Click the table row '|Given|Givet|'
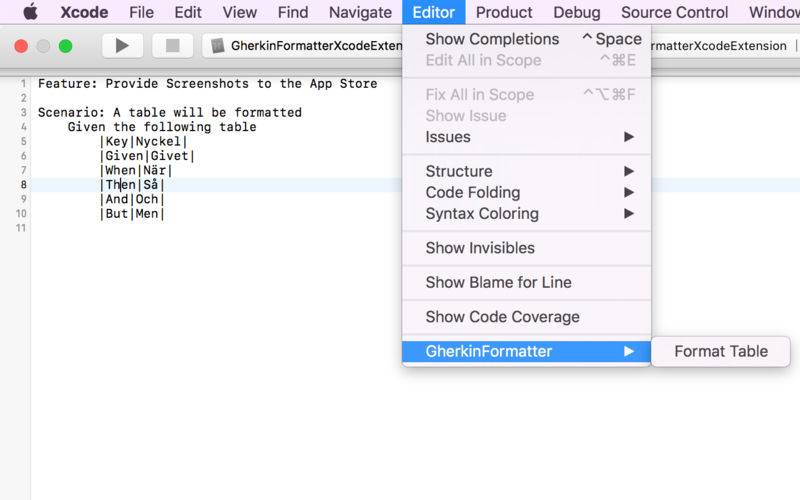The image size is (800, 500). click(x=147, y=156)
